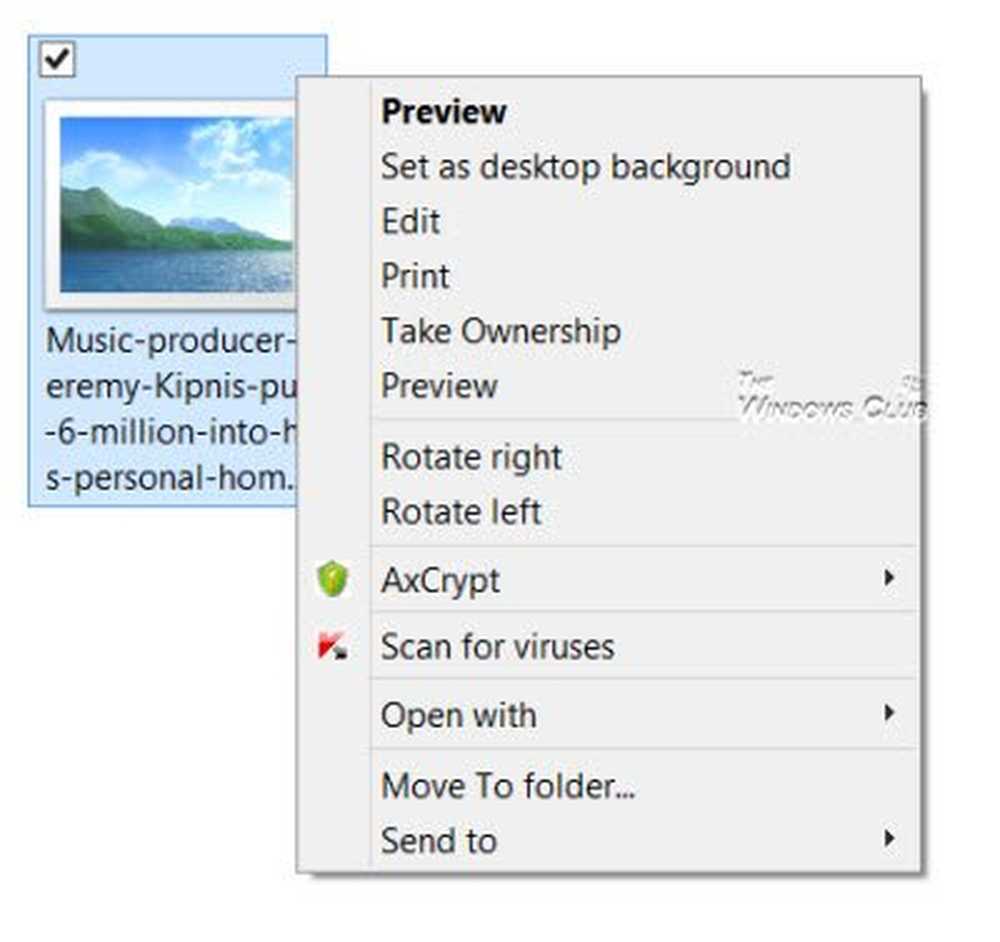Image resolution: width=1000 pixels, height=942 pixels.
Task: Choose Move To folder... option
Action: 508,786
